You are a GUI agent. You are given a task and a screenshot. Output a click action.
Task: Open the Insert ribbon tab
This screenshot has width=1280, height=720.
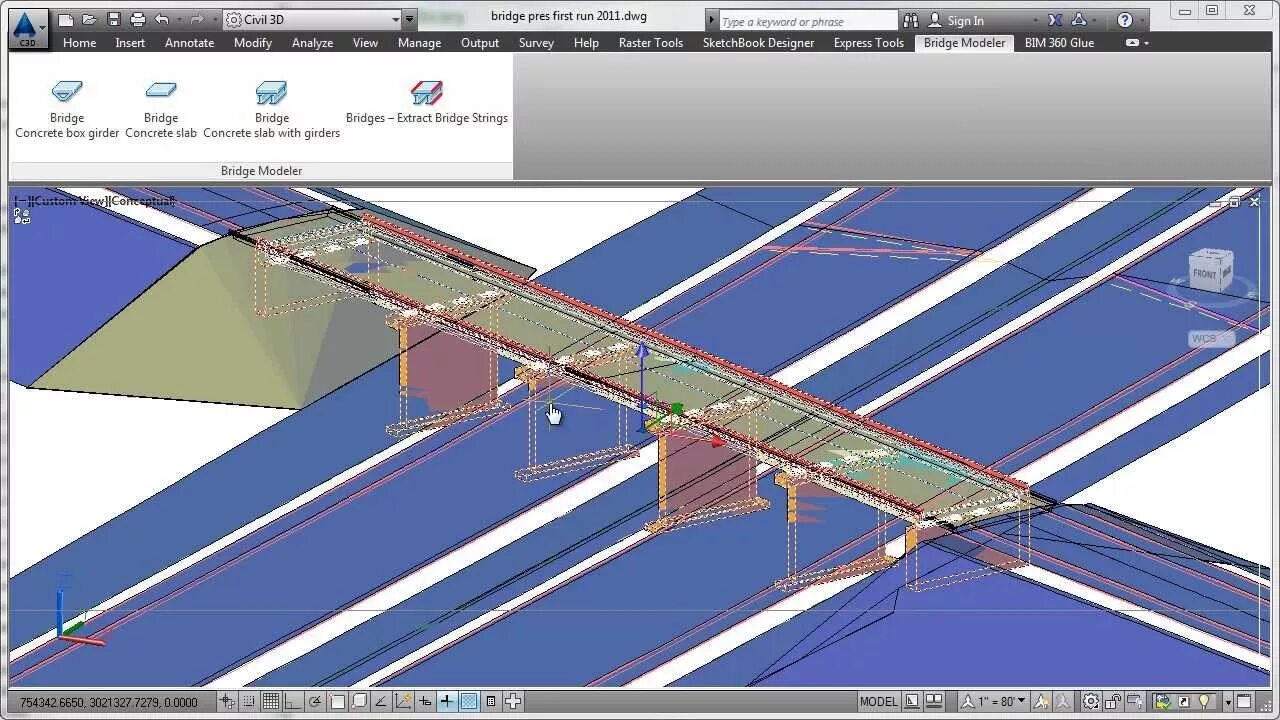point(130,43)
